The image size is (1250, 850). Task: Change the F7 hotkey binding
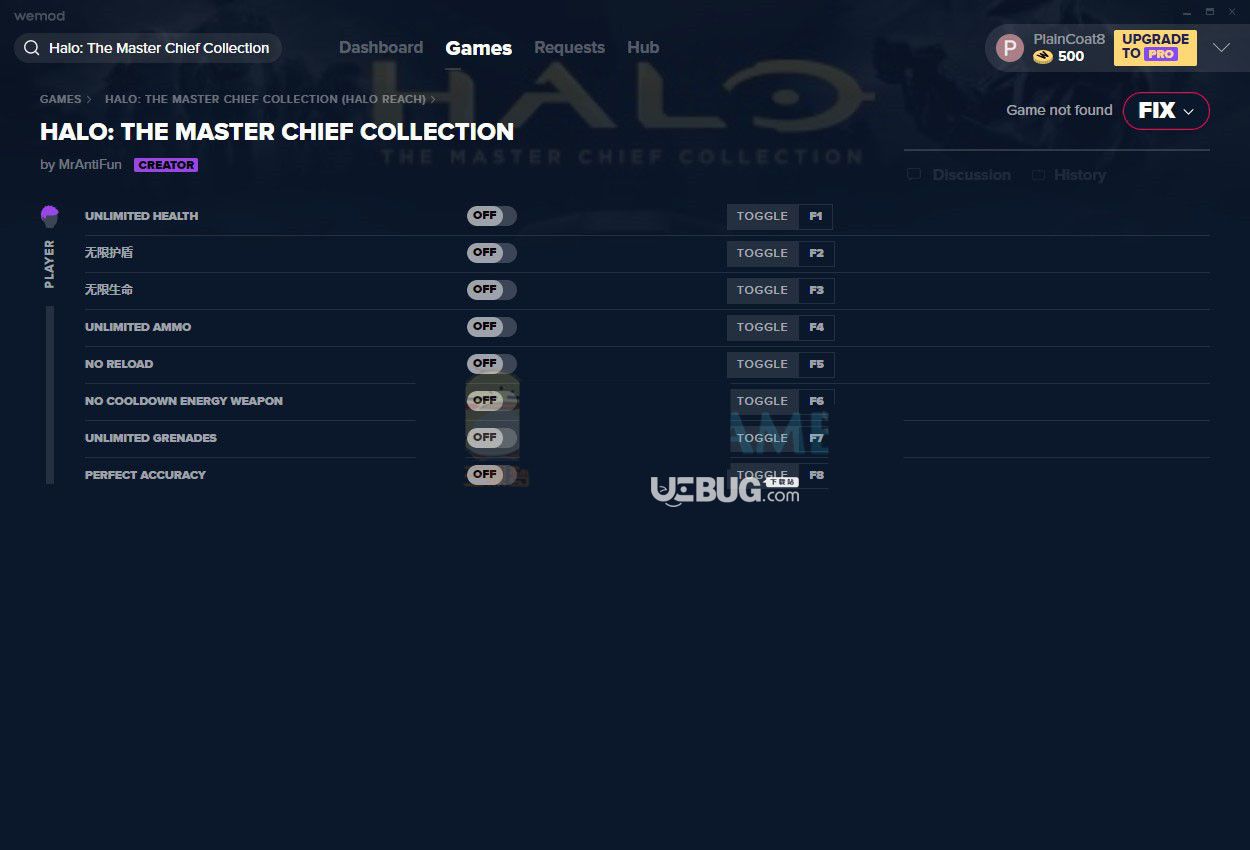(x=816, y=438)
